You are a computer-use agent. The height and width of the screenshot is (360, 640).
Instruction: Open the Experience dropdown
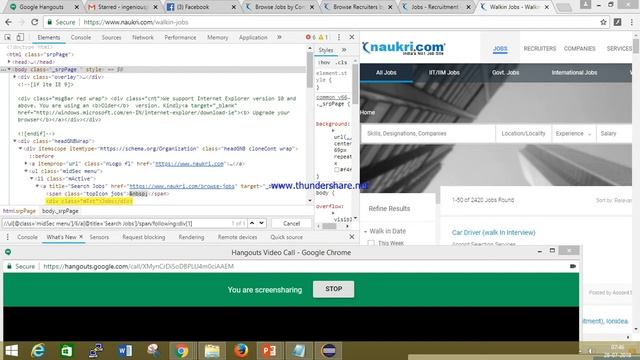point(573,133)
